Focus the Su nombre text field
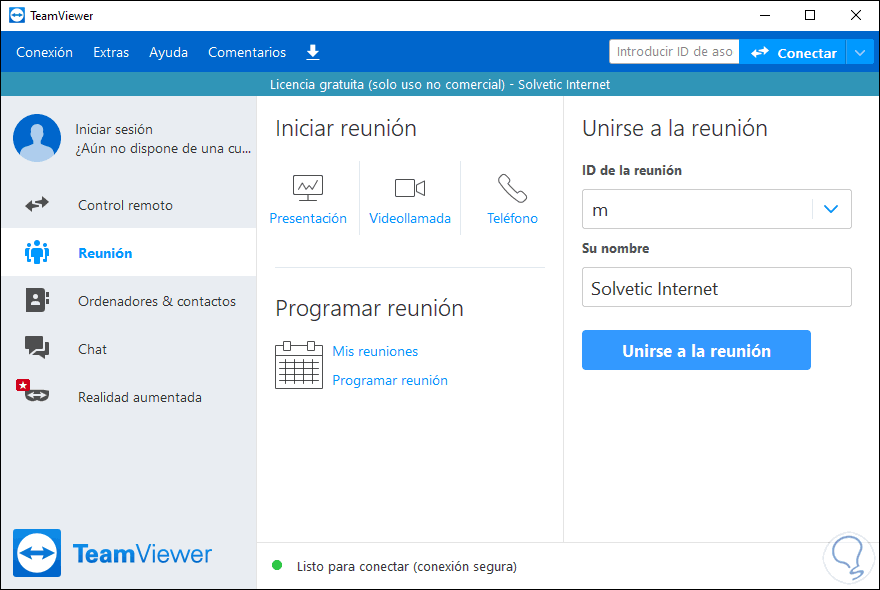Screen dimensions: 880x590 pyautogui.click(x=717, y=287)
